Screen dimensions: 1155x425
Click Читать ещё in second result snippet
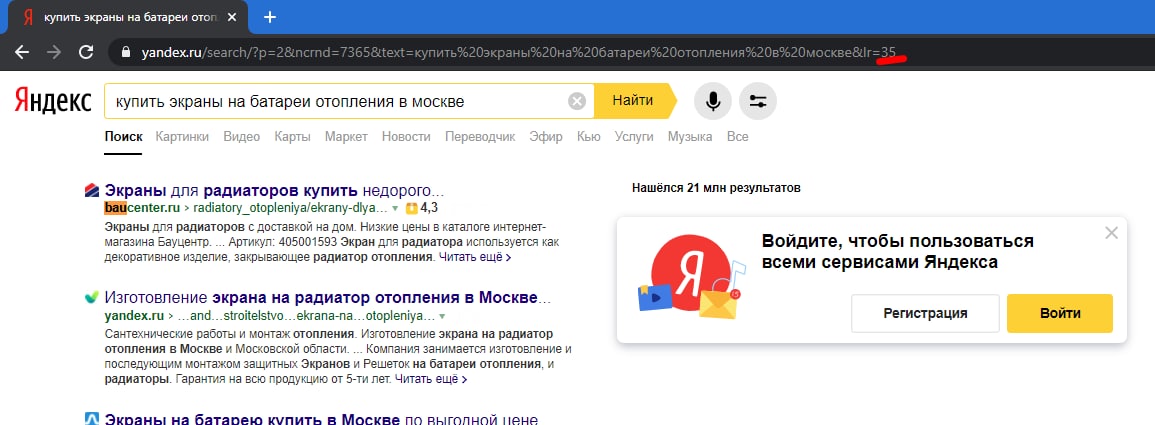click(431, 380)
